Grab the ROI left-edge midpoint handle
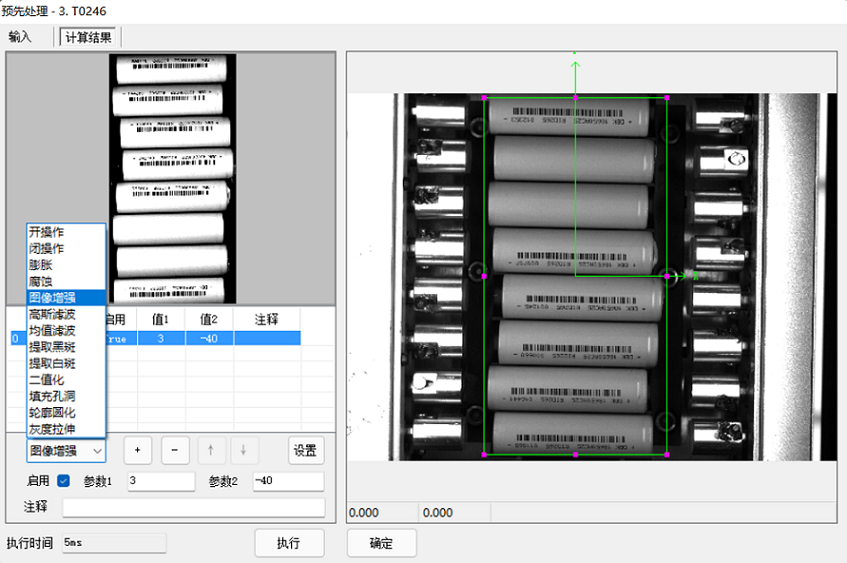Screen dimensions: 847x563 pyautogui.click(x=484, y=276)
